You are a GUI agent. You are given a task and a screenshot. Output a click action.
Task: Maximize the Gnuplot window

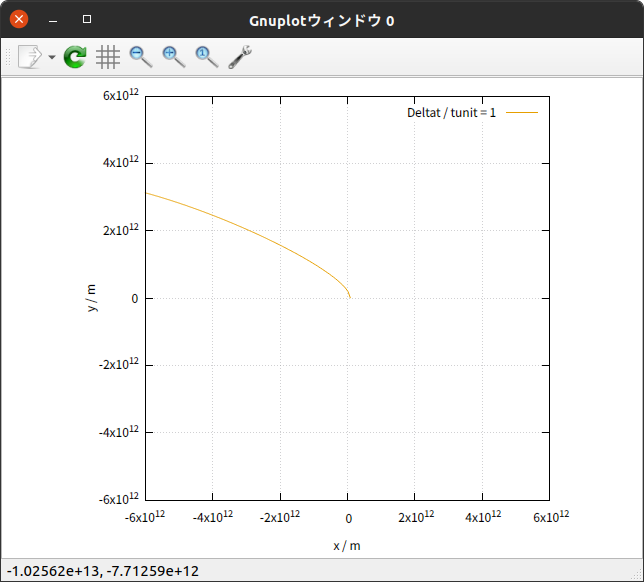(87, 19)
